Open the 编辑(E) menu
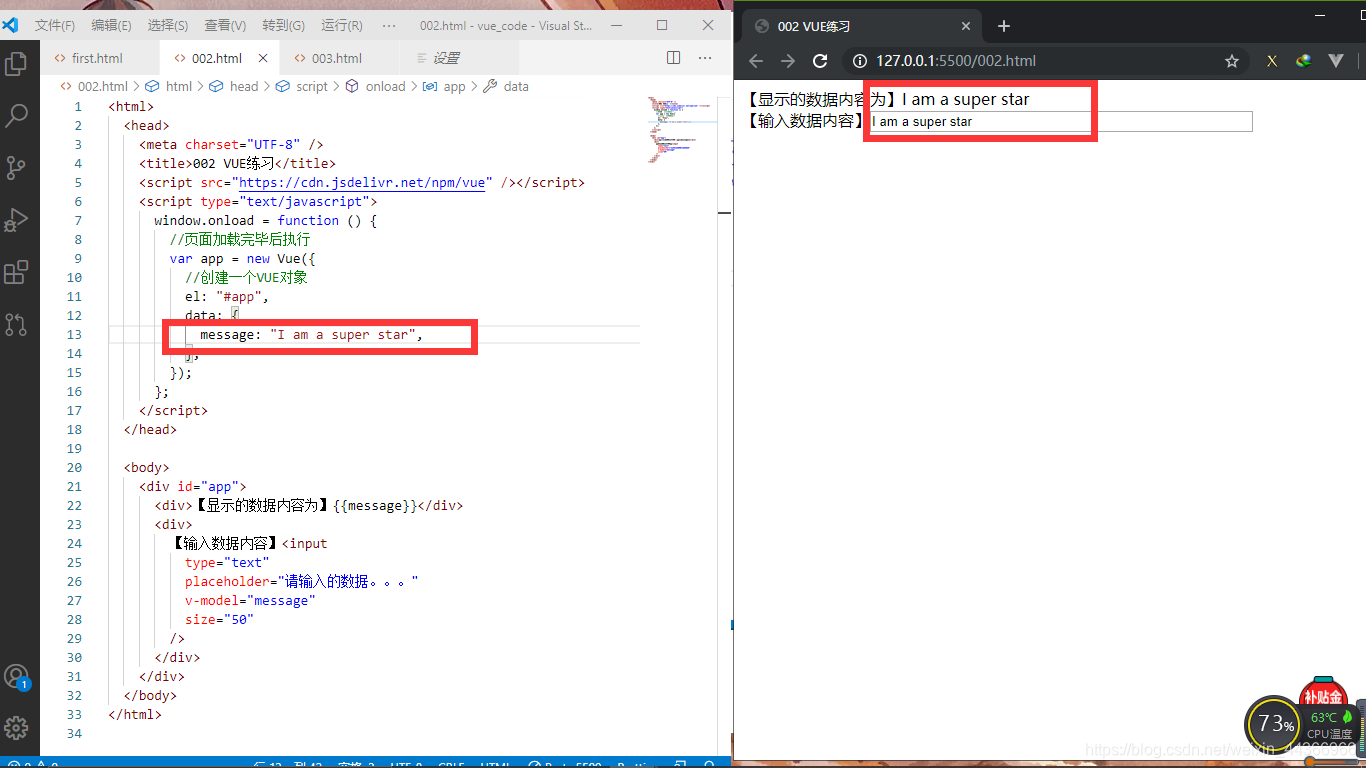Screen dimensions: 1366x768 tap(111, 25)
